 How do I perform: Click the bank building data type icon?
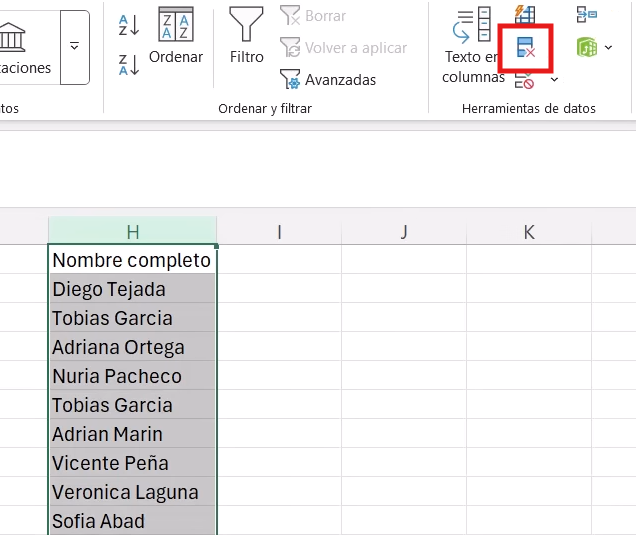point(13,38)
